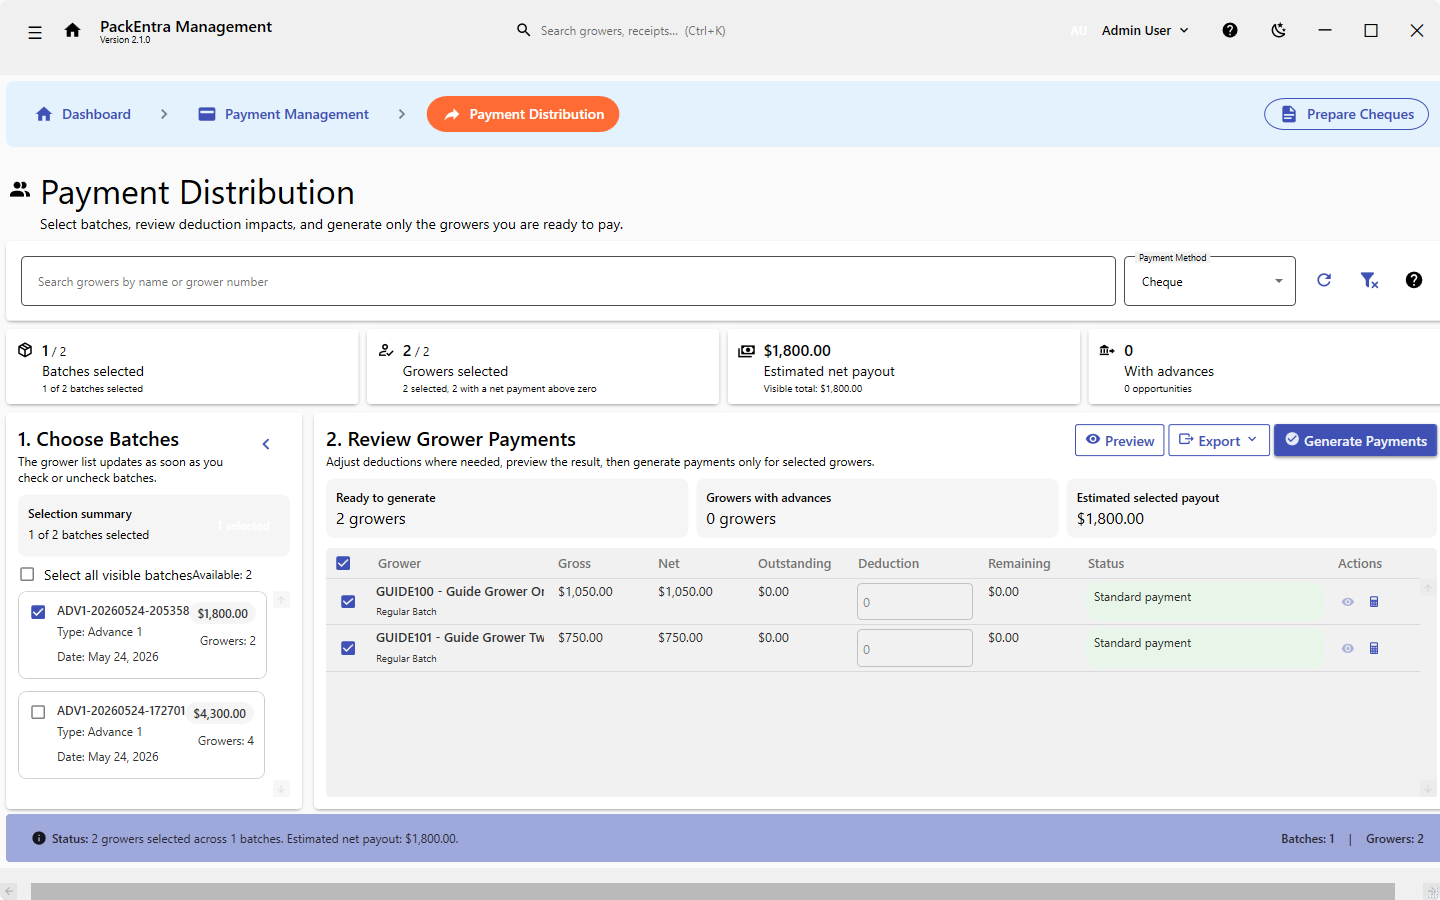Uncheck batch ADV1-20260524-205358
This screenshot has height=900, width=1440.
pyautogui.click(x=38, y=612)
